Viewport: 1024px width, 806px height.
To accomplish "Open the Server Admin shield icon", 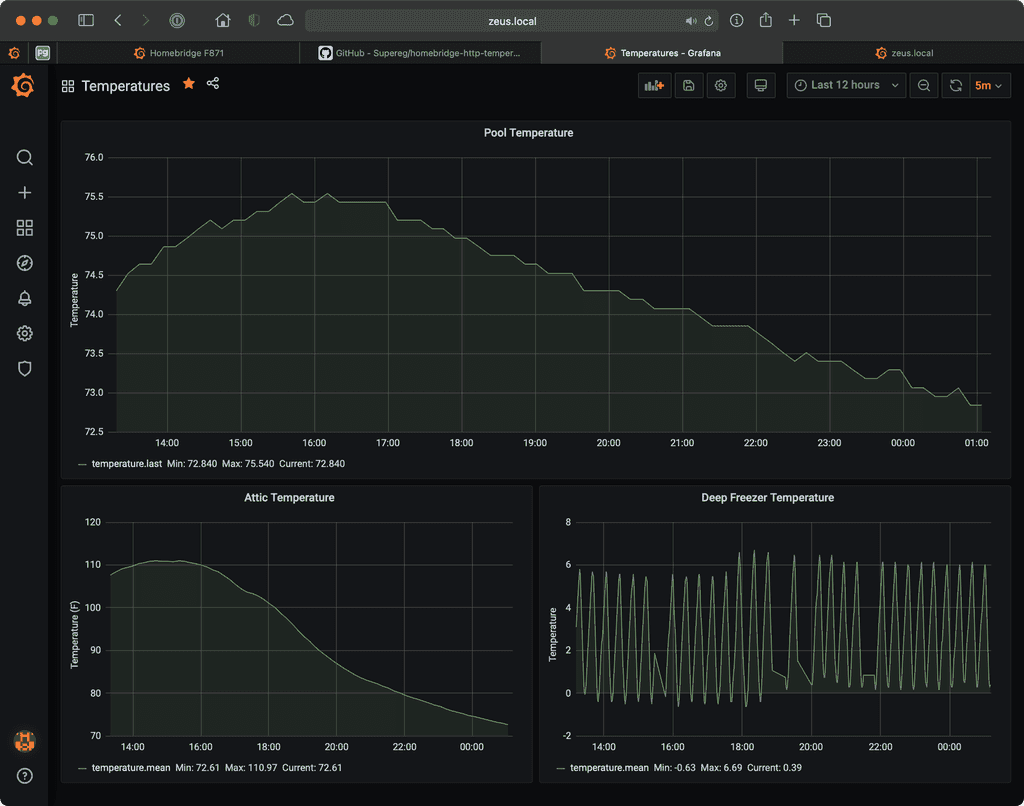I will point(25,368).
